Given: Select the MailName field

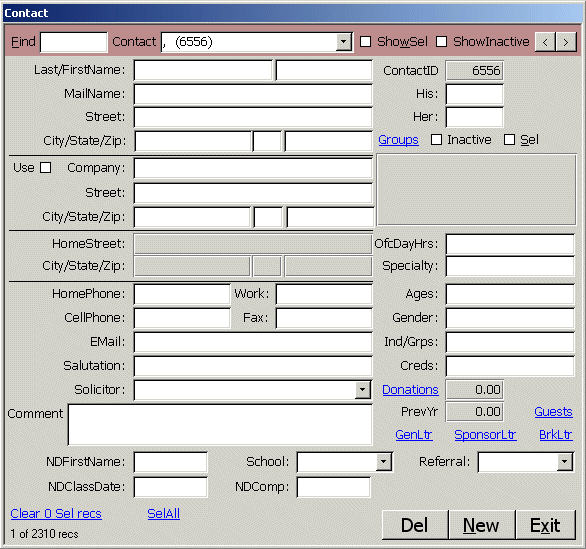Looking at the screenshot, I should point(253,94).
